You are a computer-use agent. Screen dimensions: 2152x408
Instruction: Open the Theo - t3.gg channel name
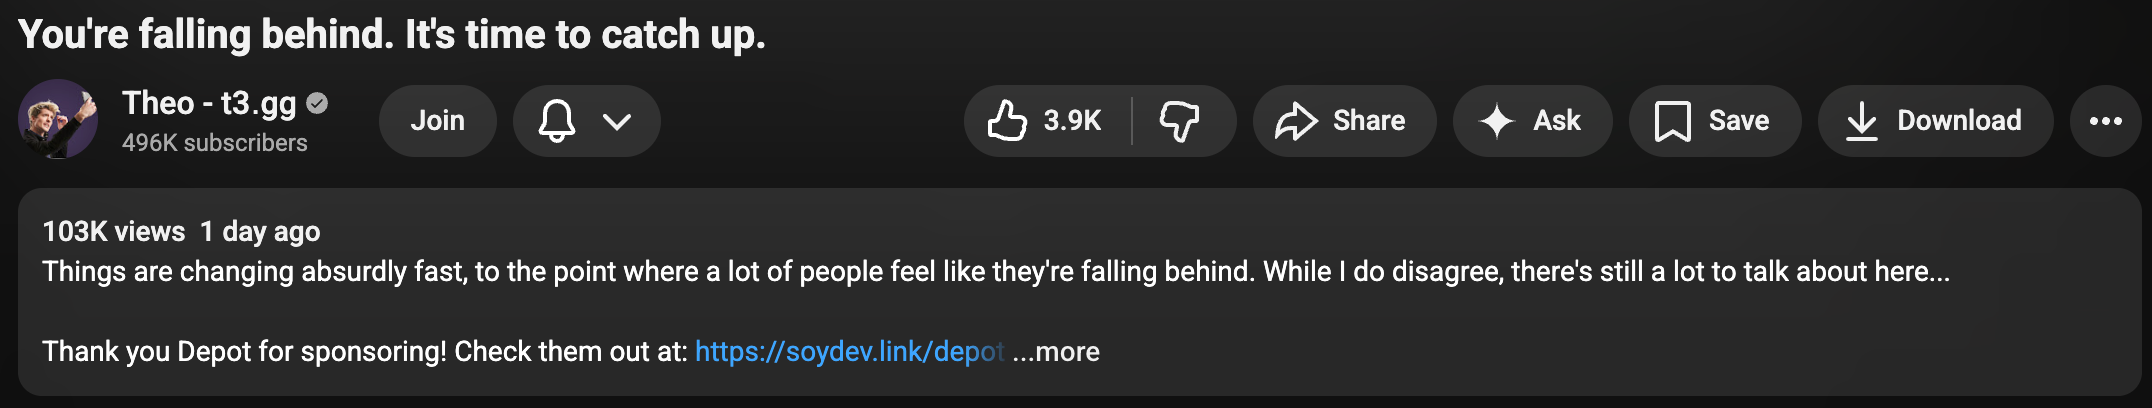(x=209, y=103)
